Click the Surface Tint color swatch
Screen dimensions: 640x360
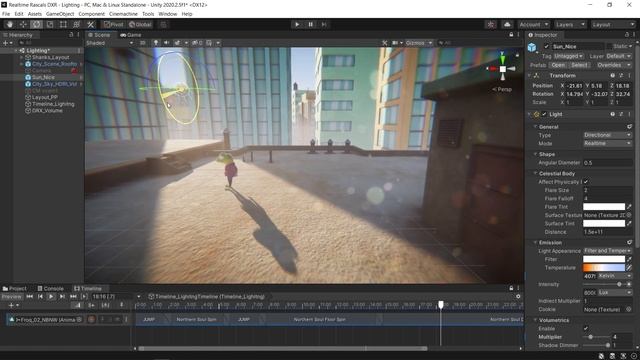click(604, 224)
